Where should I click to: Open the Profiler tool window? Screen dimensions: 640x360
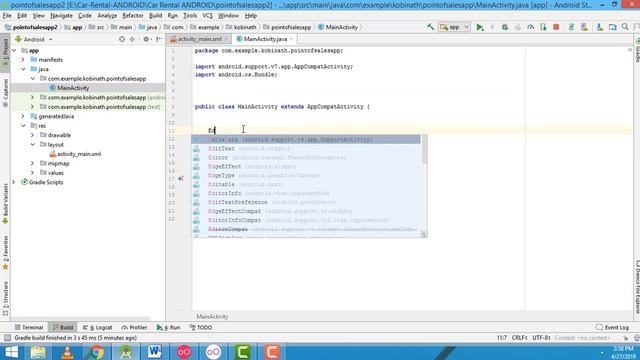pos(134,327)
